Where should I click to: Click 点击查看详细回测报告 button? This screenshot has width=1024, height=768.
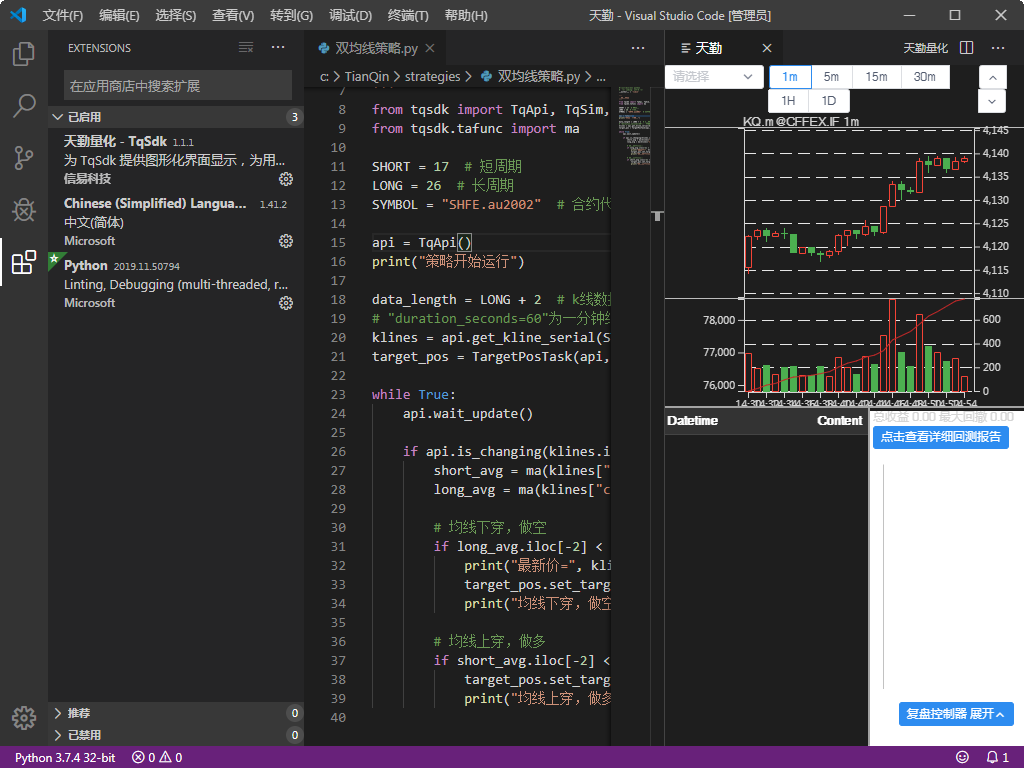[940, 437]
